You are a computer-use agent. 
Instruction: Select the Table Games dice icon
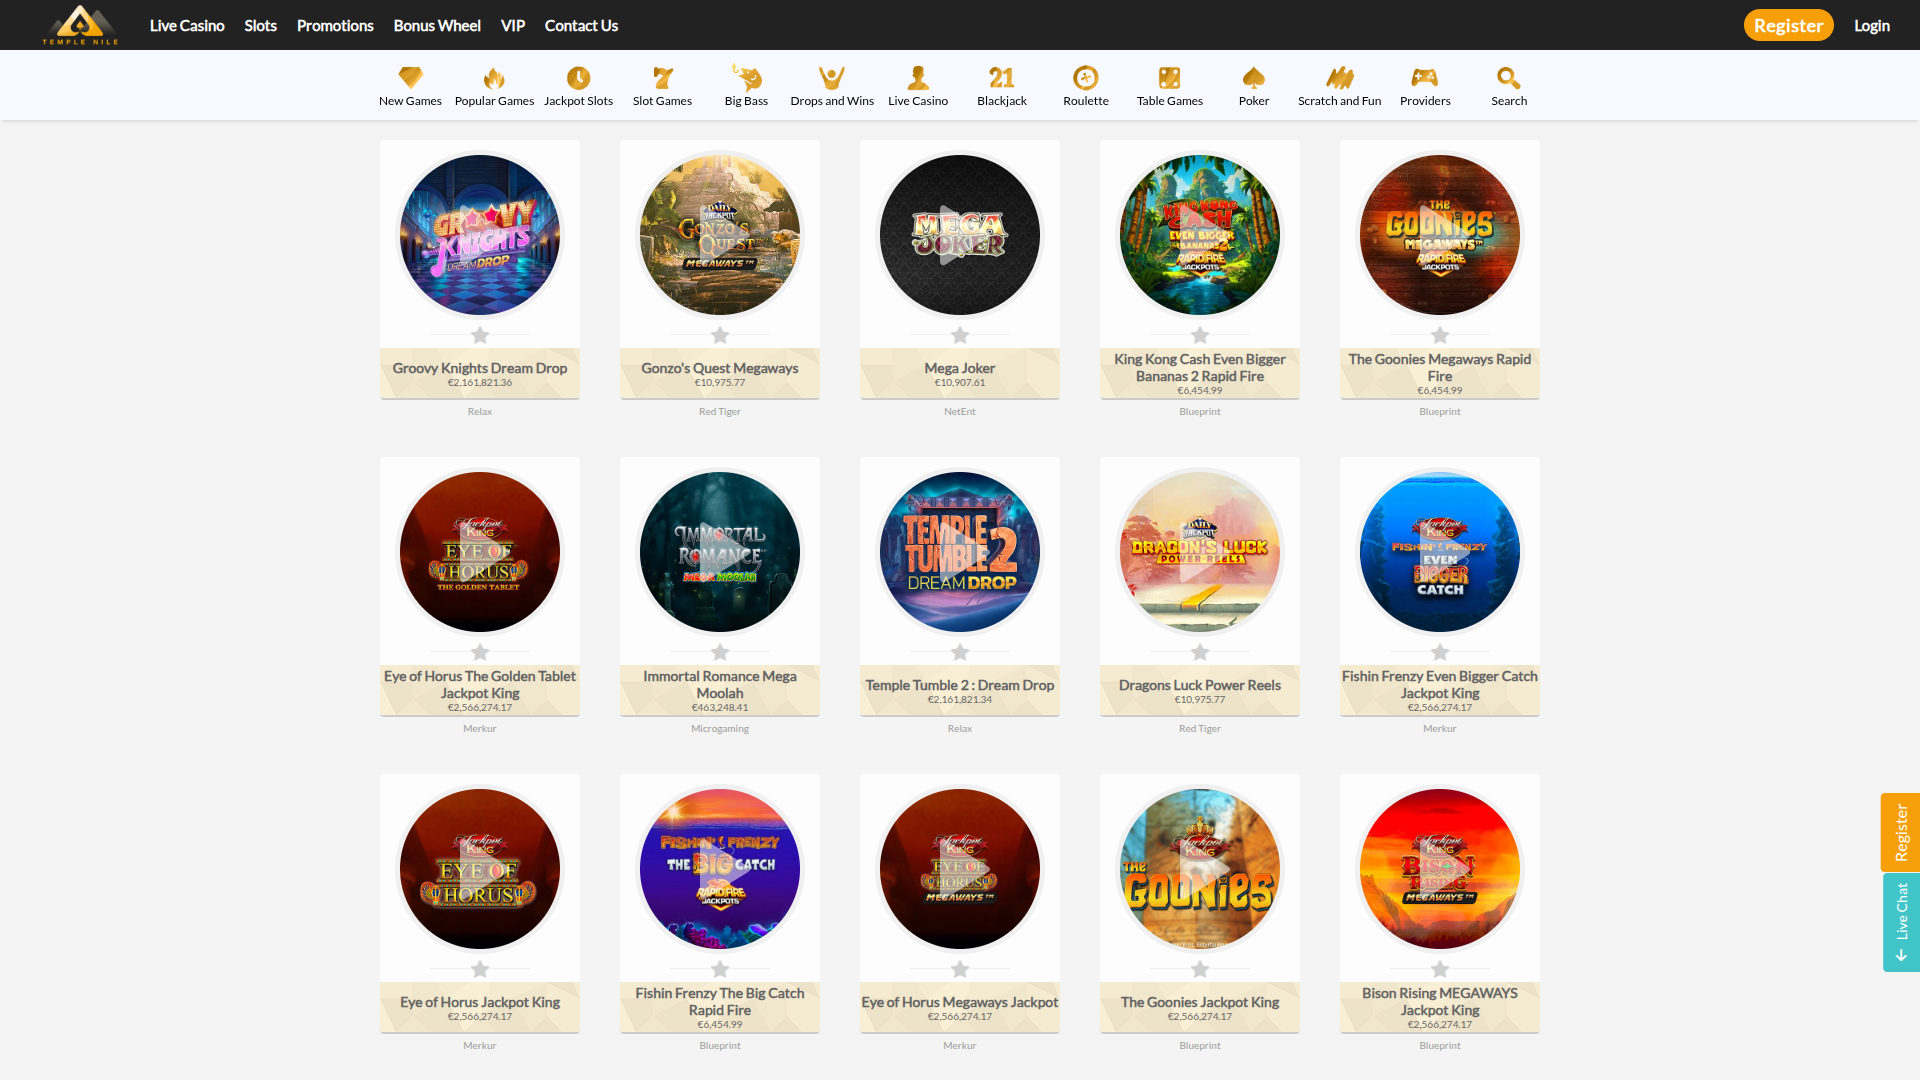click(x=1169, y=78)
